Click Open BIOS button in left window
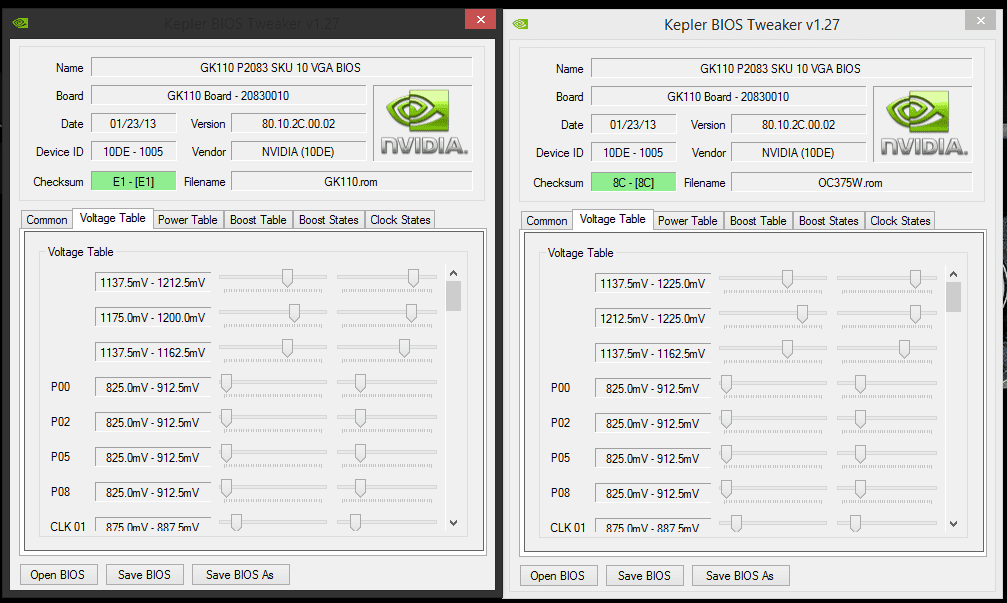The image size is (1007, 603). (58, 575)
